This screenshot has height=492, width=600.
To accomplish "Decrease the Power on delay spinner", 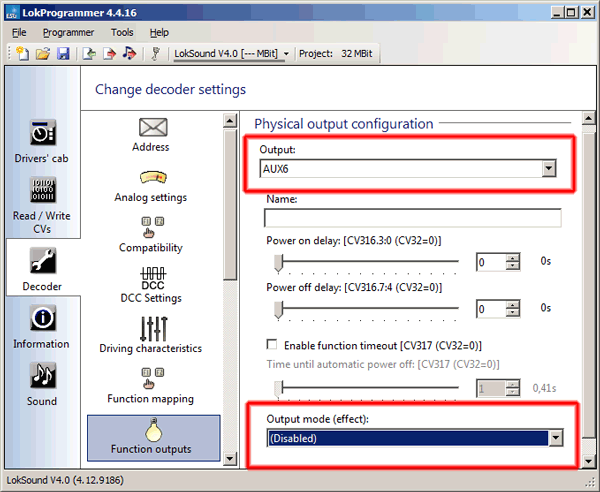I will pos(513,266).
